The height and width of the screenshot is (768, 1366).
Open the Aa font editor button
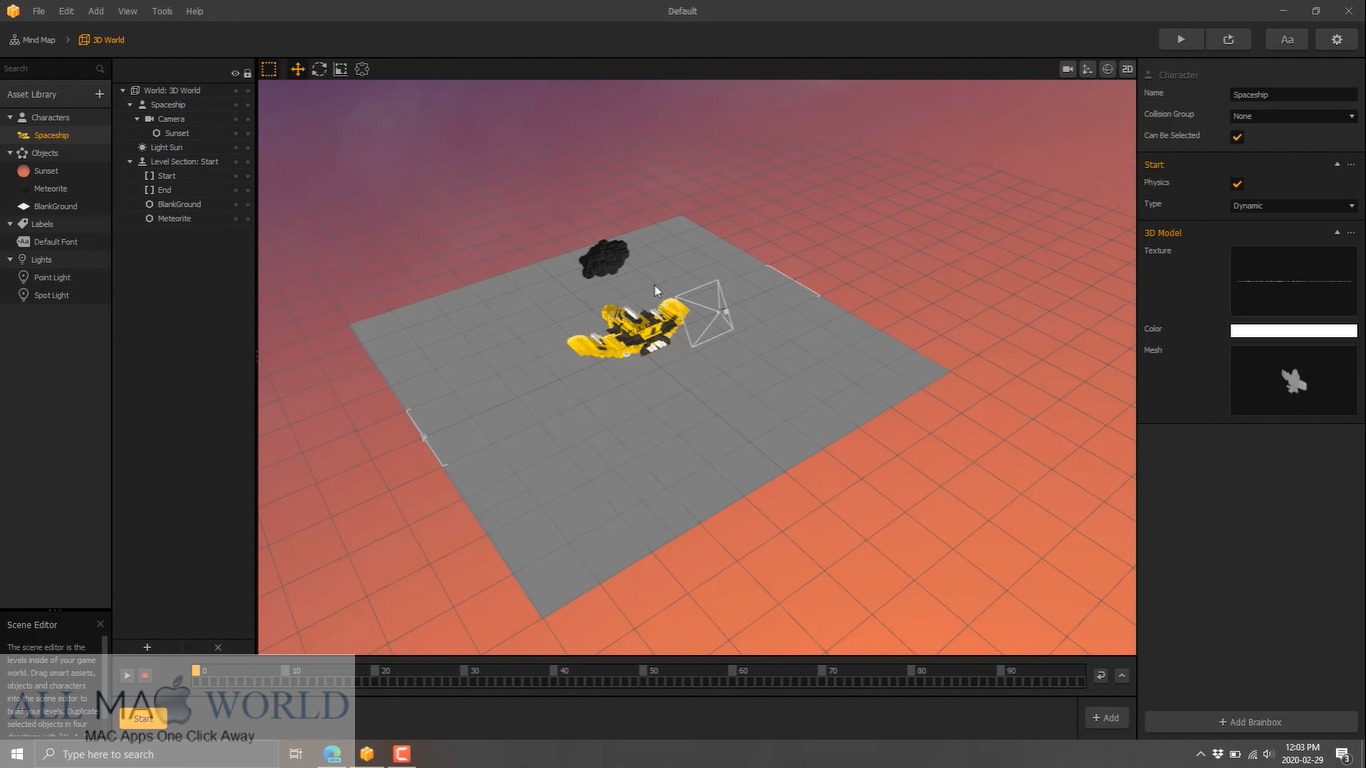pos(1287,39)
